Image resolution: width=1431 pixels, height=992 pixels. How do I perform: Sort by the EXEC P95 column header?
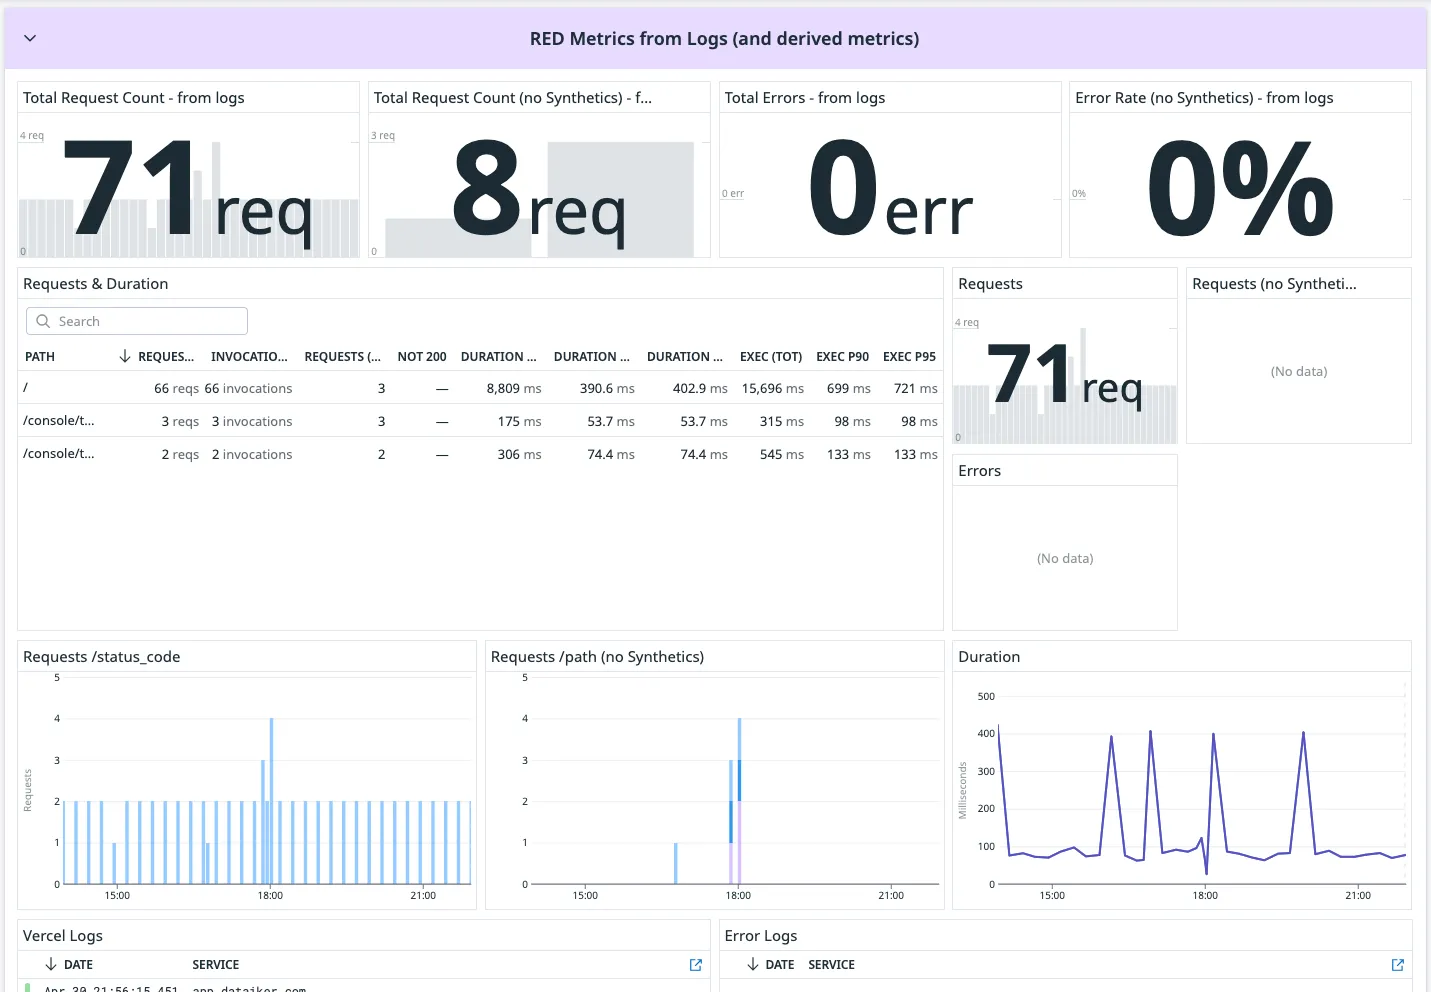click(x=908, y=357)
